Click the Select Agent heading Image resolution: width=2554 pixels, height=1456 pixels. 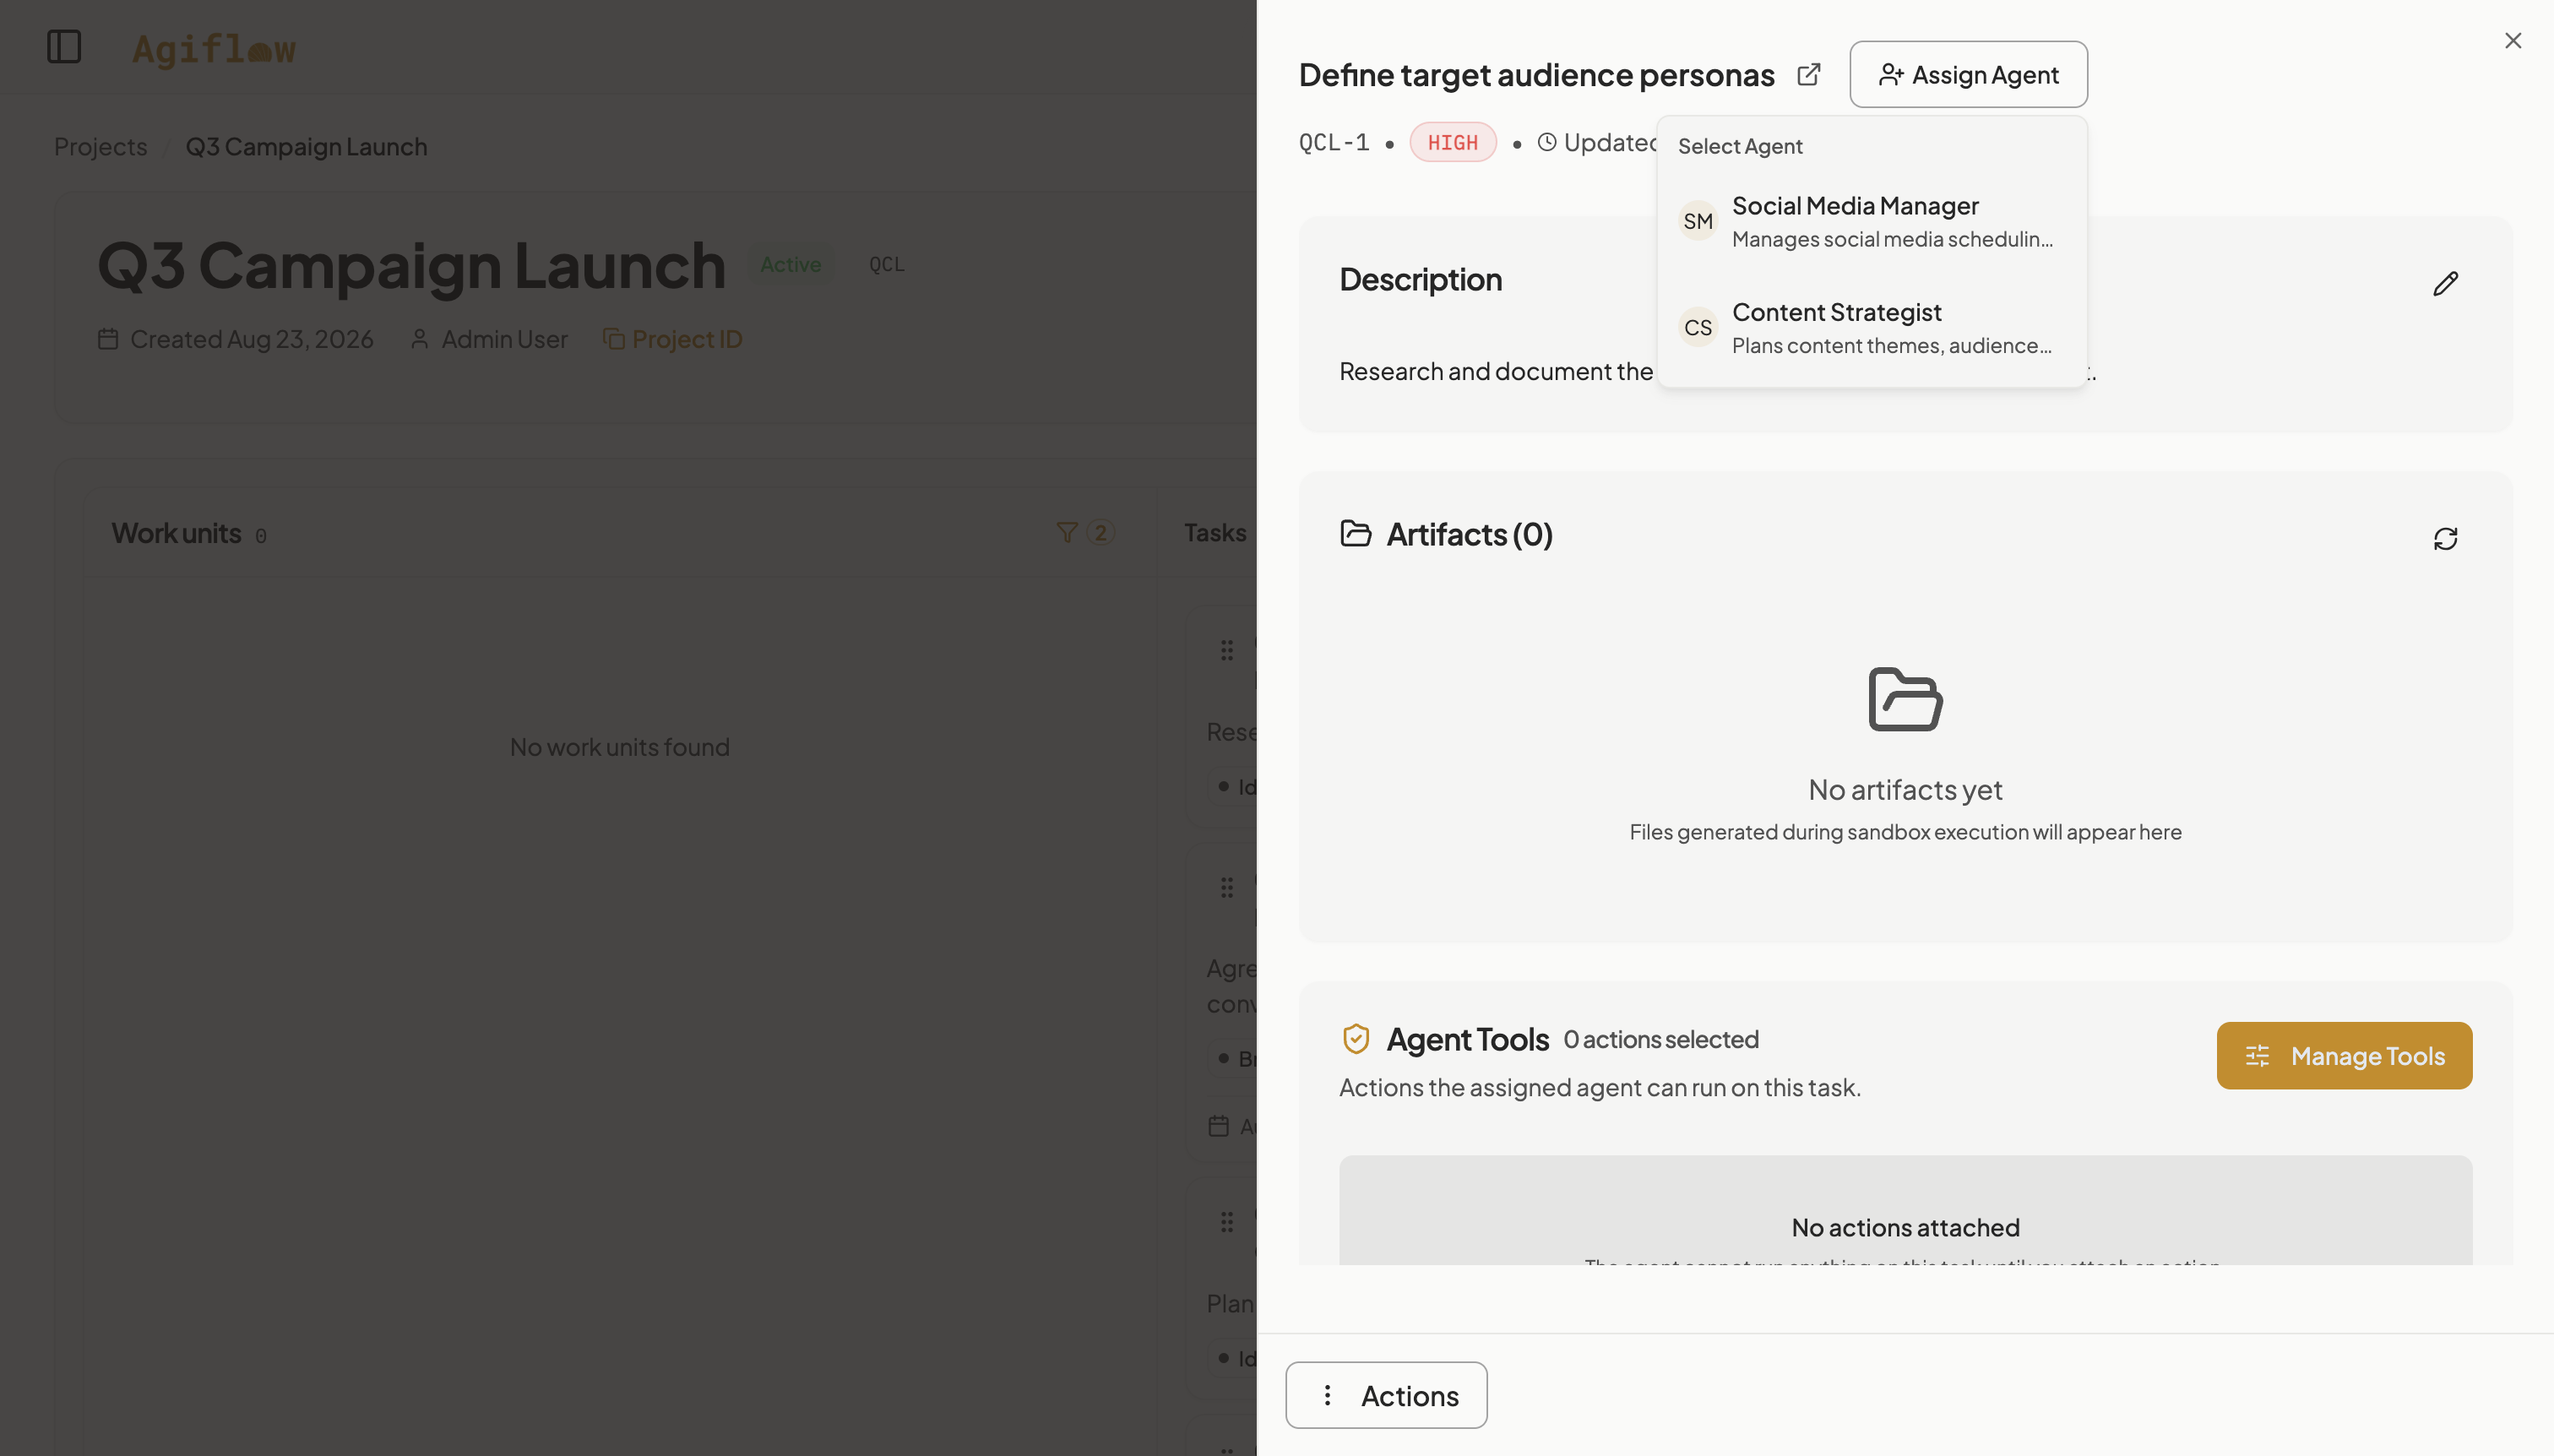pos(1740,147)
